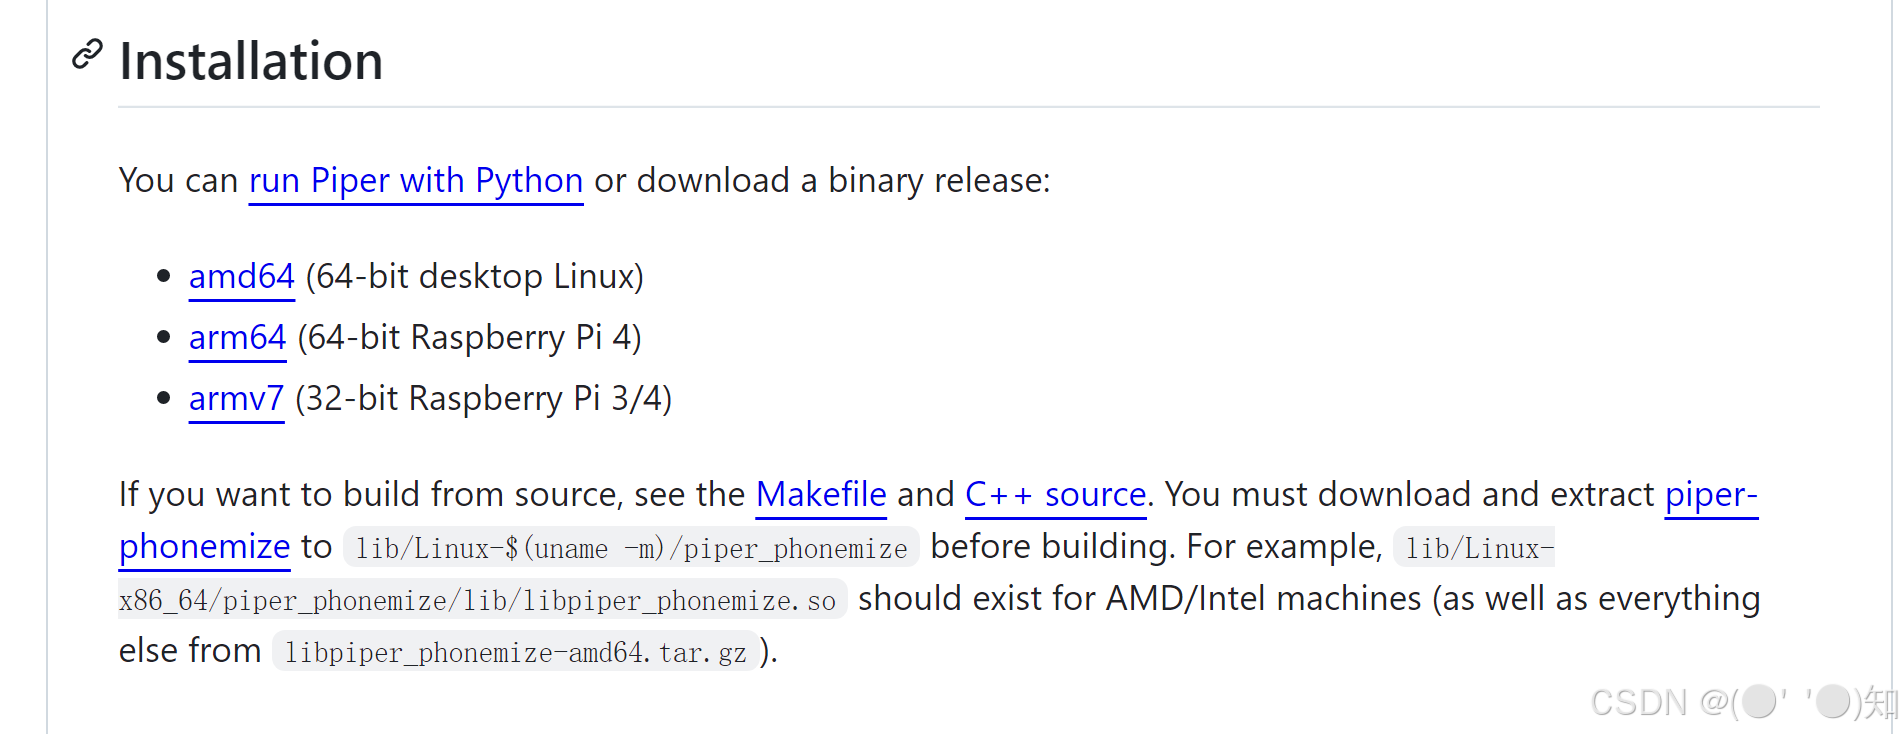1904x734 pixels.
Task: Click the anchor link icon beside Installation
Action: [87, 55]
